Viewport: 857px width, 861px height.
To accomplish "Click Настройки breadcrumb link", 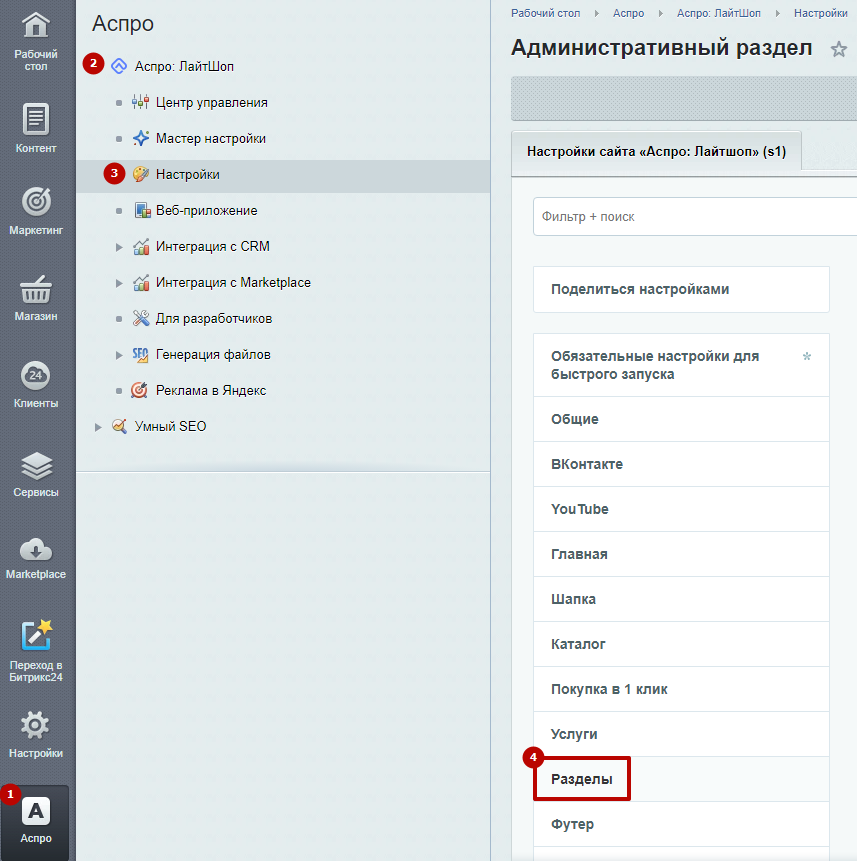I will point(820,13).
